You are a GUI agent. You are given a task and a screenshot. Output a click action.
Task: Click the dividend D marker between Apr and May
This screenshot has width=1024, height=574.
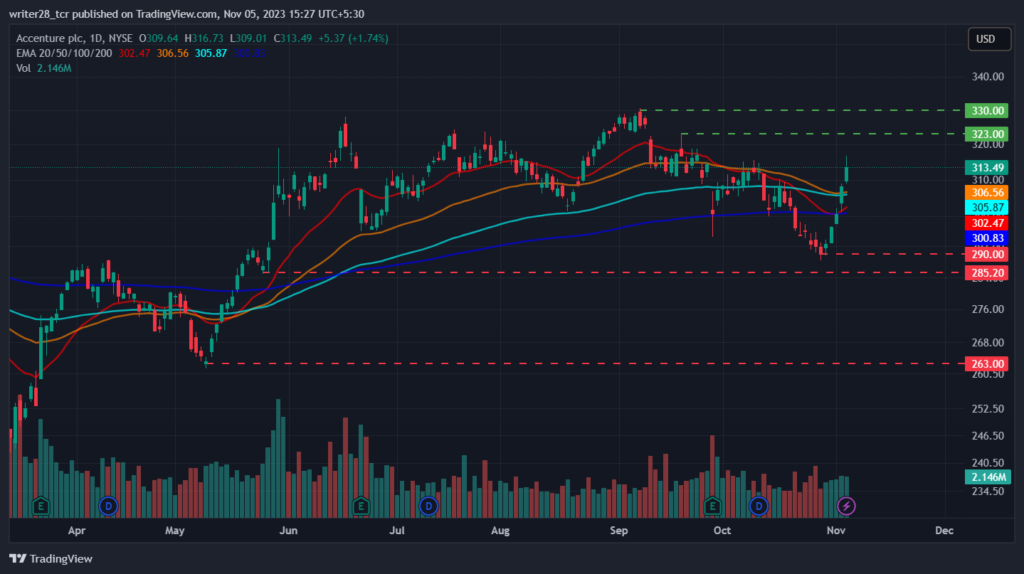pos(108,506)
